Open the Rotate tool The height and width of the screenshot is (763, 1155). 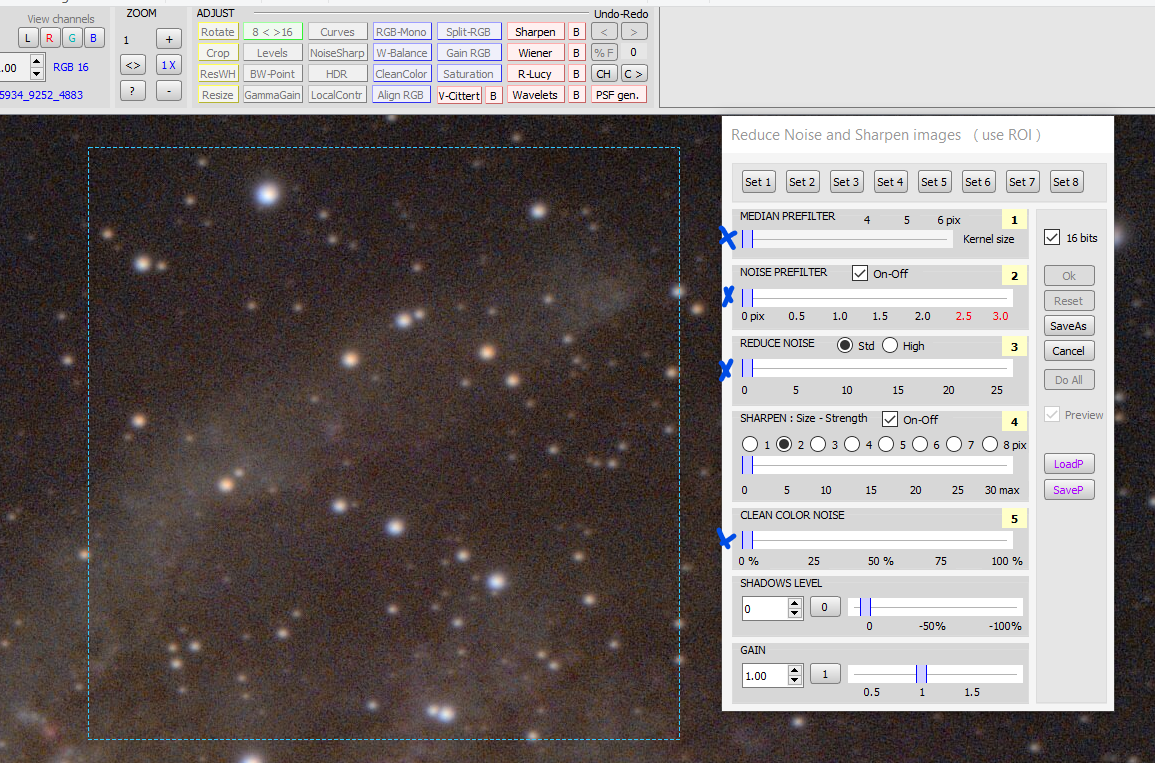click(218, 32)
